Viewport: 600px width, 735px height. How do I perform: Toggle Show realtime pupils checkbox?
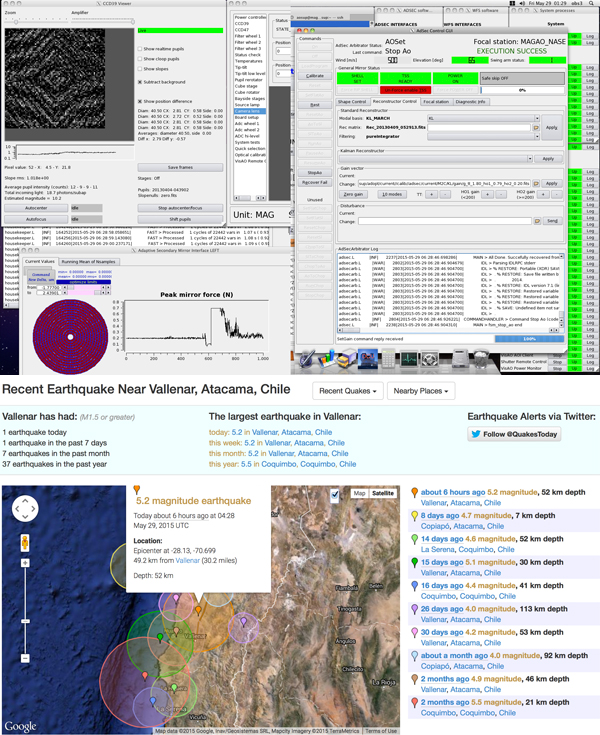coord(140,49)
